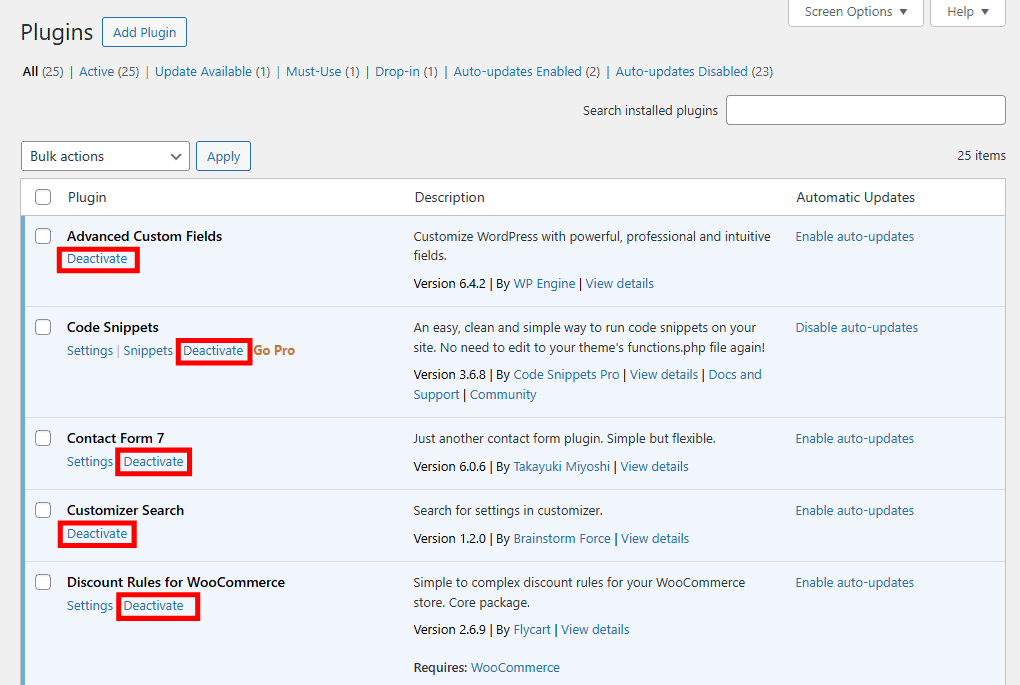Click the Plugins page heading
The height and width of the screenshot is (685, 1020).
pos(57,32)
